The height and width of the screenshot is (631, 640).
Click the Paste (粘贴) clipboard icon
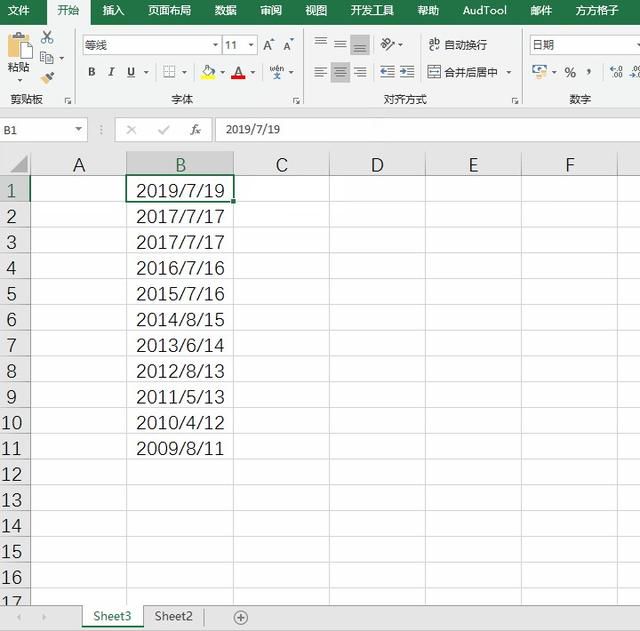pyautogui.click(x=19, y=45)
